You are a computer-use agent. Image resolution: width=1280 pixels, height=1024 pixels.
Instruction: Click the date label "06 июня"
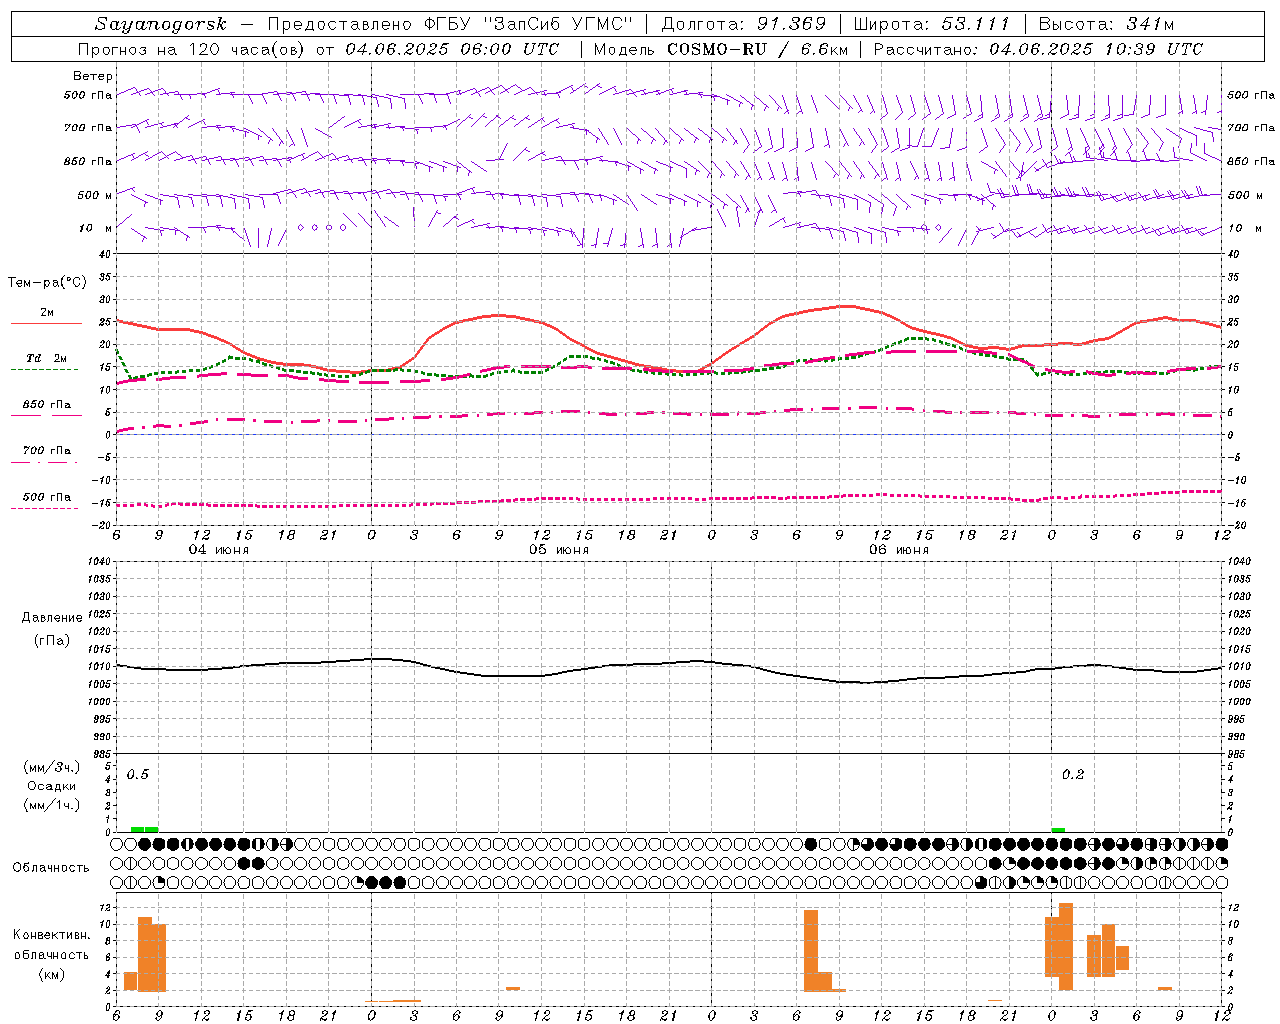click(899, 550)
